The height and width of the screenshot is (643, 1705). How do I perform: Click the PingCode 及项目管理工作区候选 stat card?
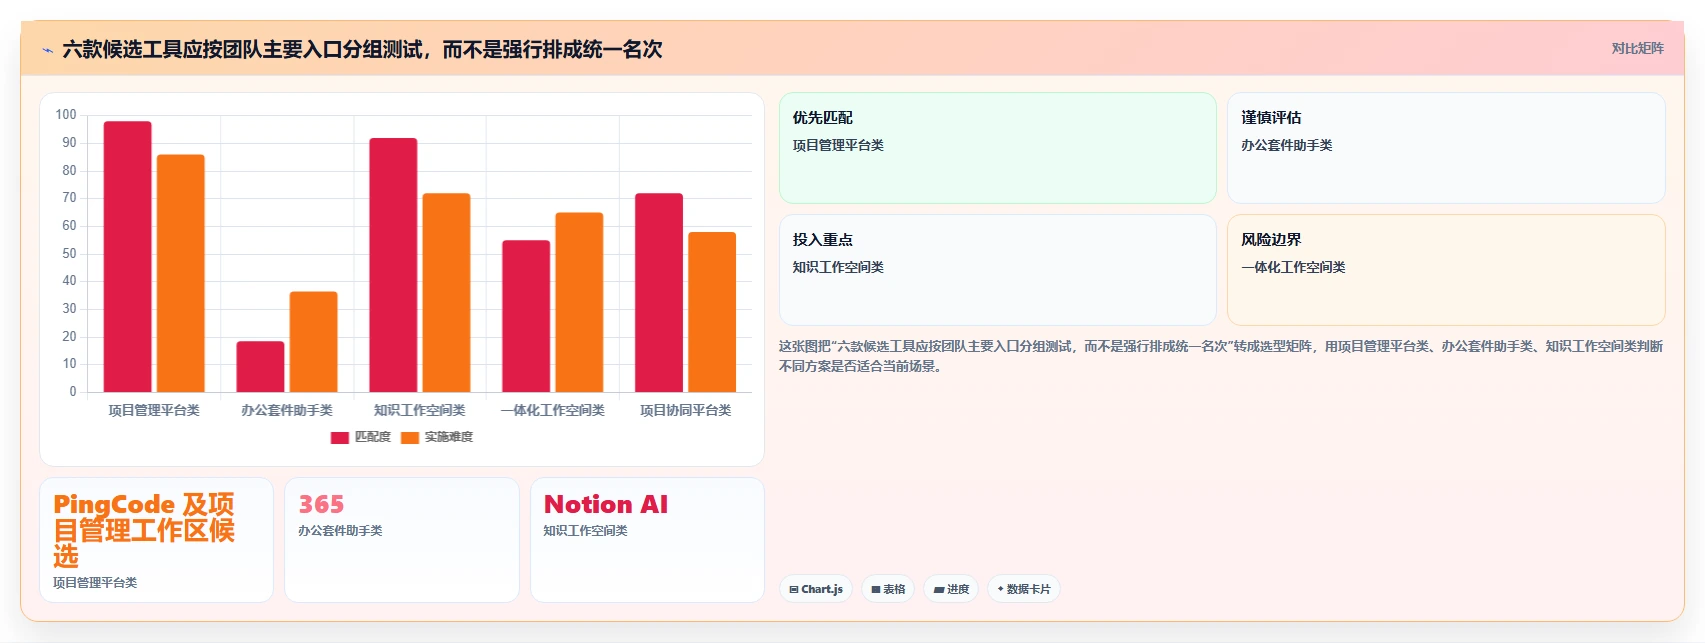(156, 540)
